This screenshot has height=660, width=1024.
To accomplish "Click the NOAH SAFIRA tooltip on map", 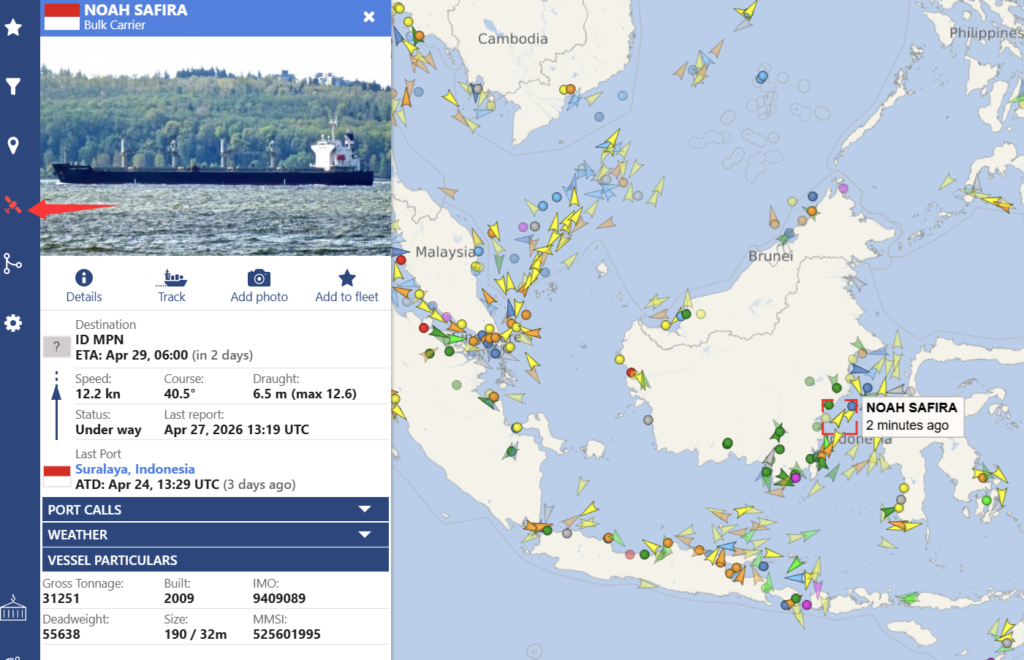I will point(911,416).
